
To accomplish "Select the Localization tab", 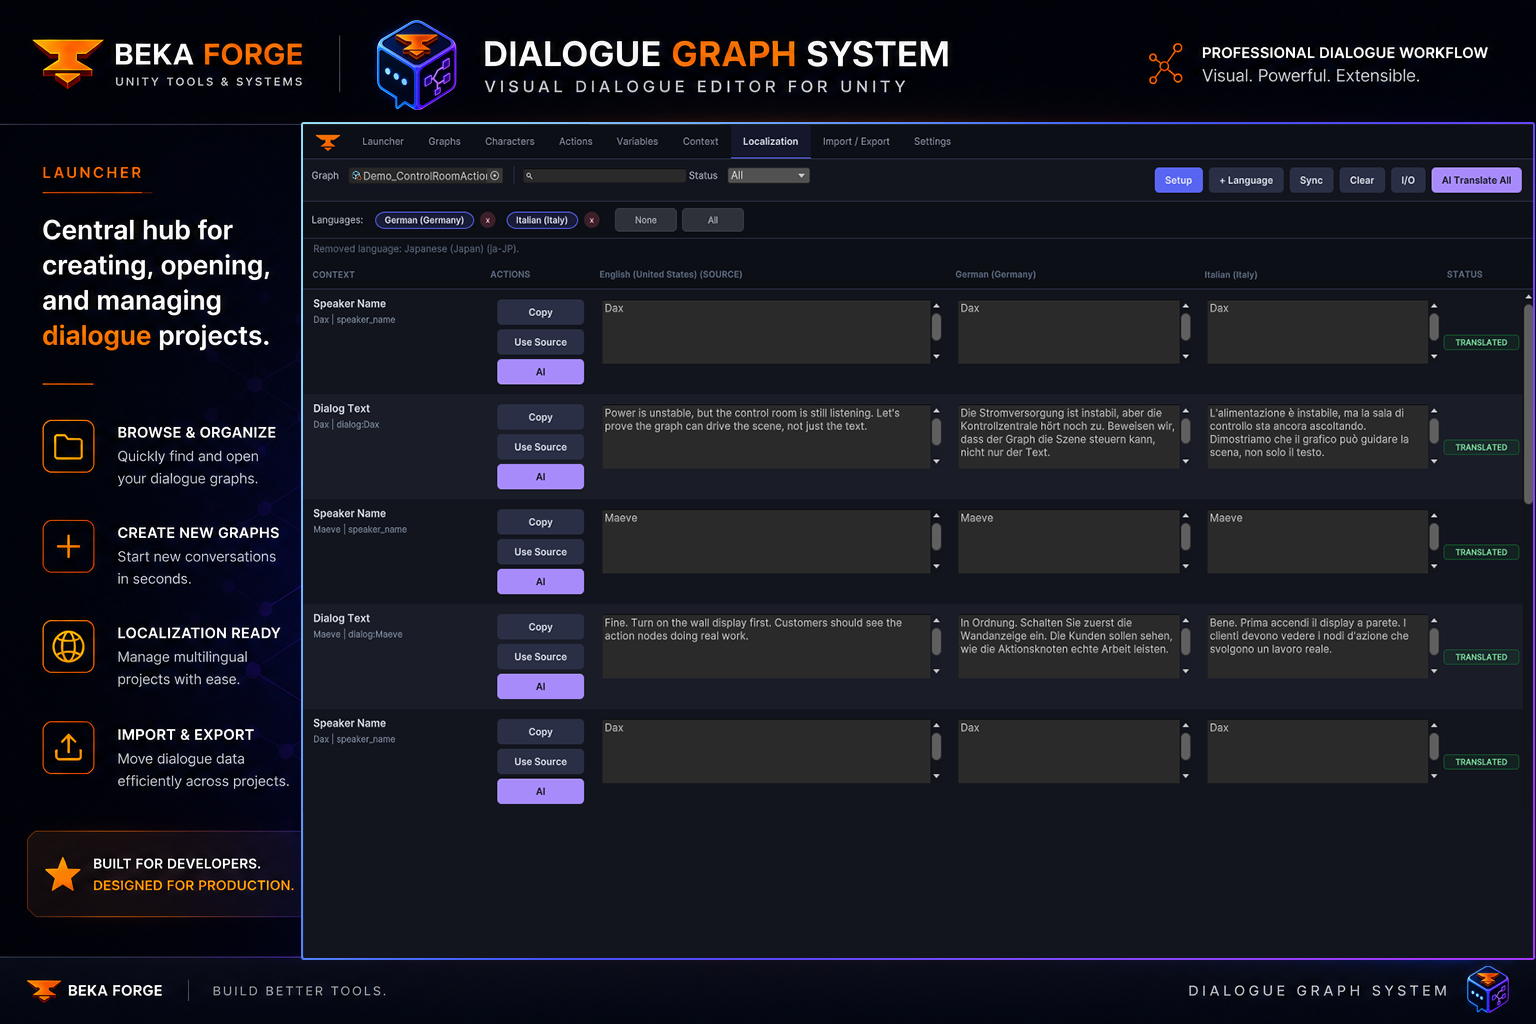I will click(x=771, y=142).
